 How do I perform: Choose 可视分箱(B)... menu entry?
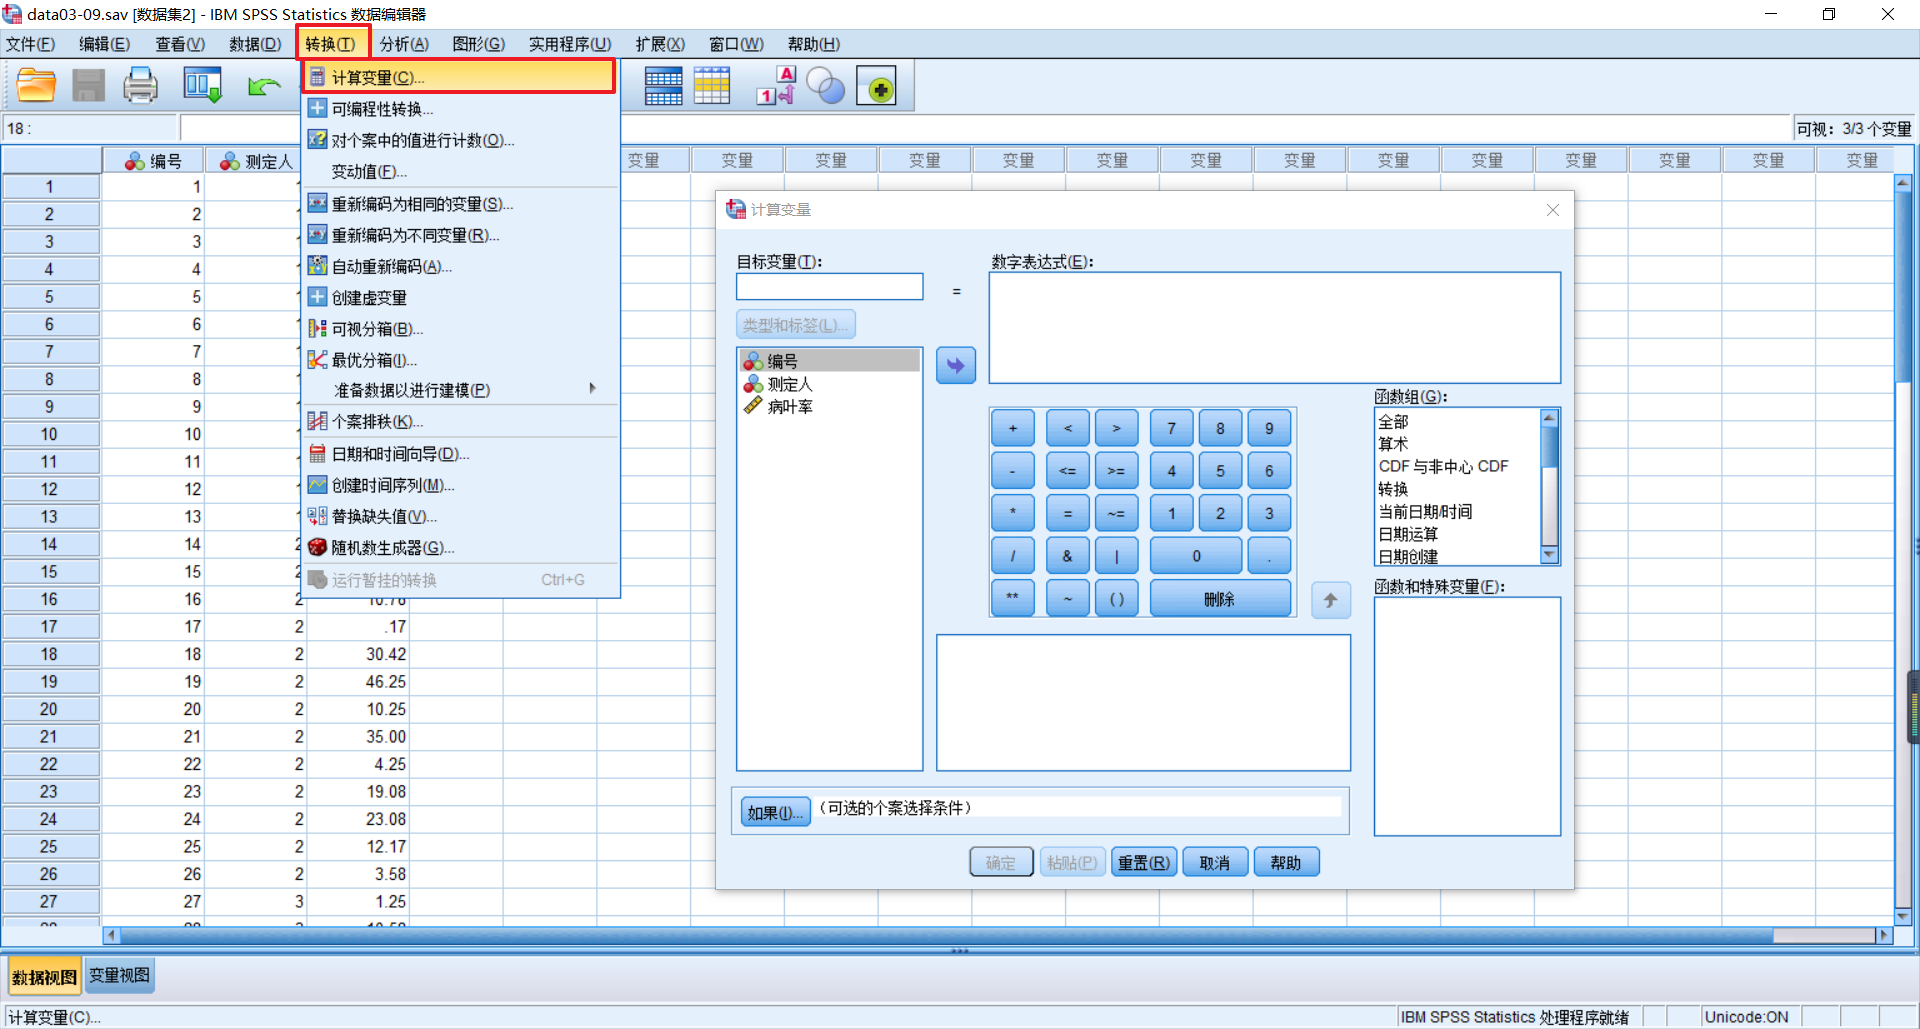tap(461, 329)
